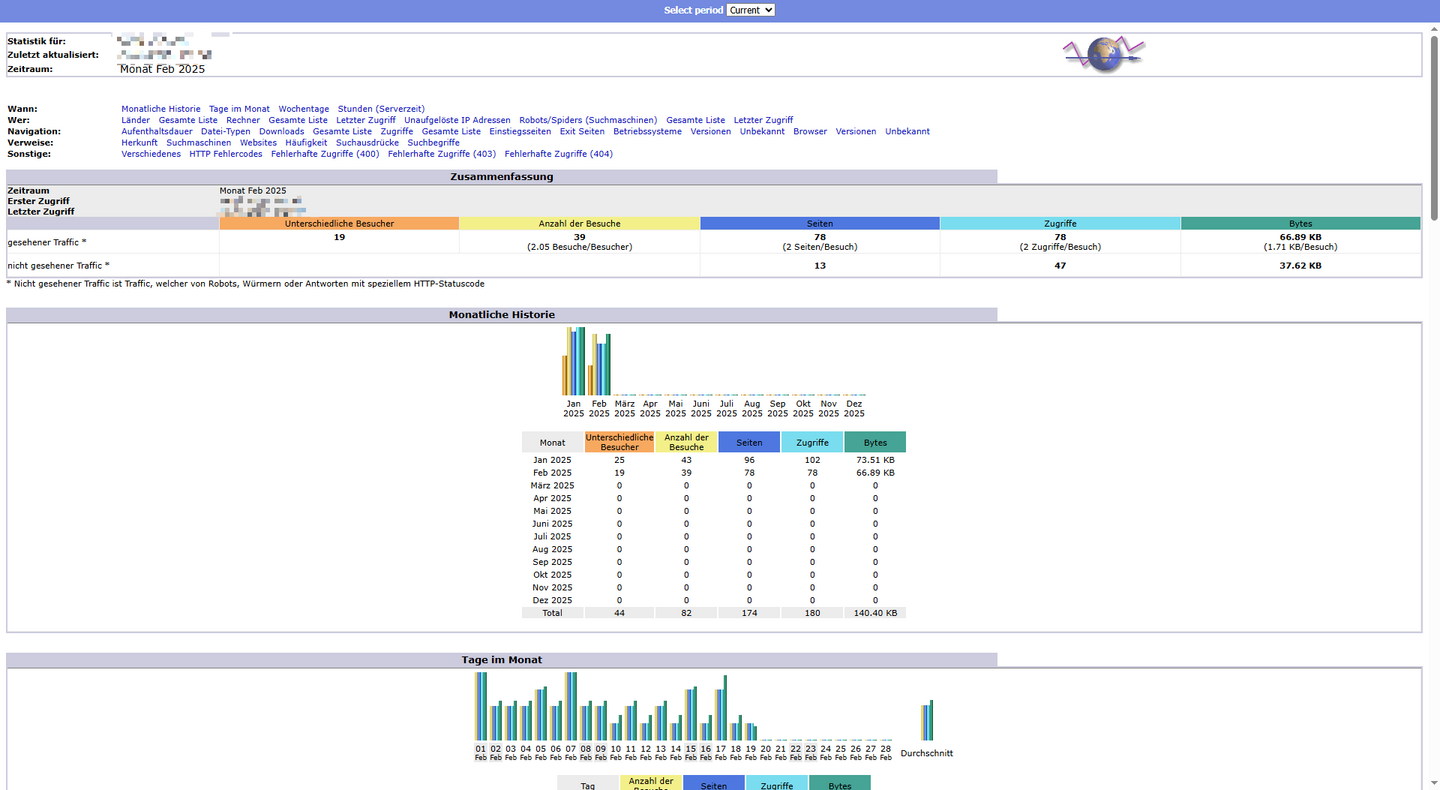Click the Tage im Monat section header

[502, 660]
